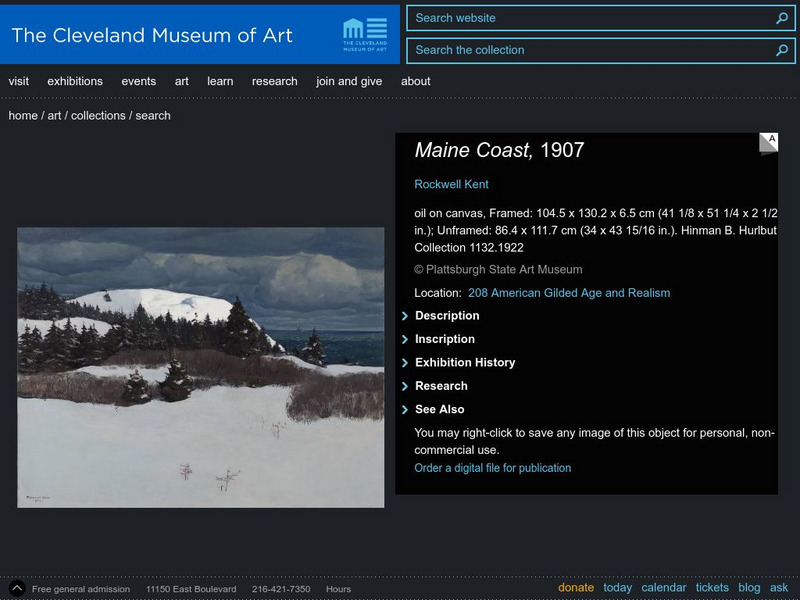The height and width of the screenshot is (600, 800).
Task: Open the join and give menu
Action: click(x=349, y=82)
